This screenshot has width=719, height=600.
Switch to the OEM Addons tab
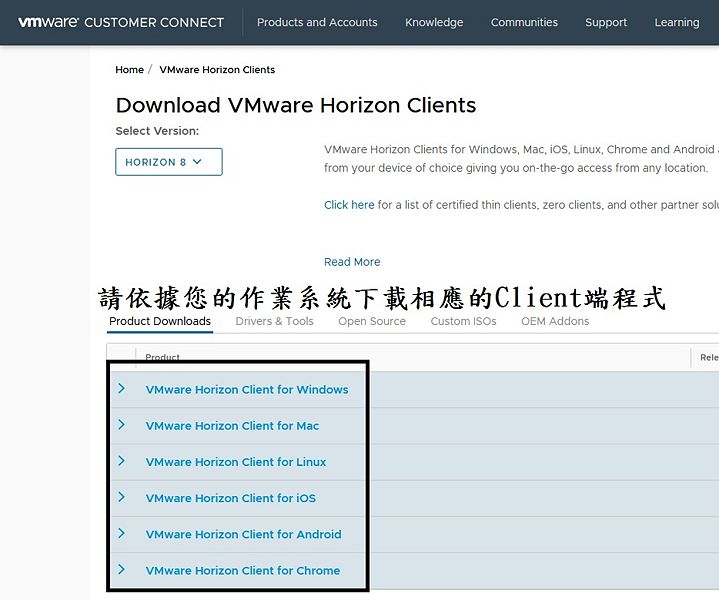(x=555, y=322)
